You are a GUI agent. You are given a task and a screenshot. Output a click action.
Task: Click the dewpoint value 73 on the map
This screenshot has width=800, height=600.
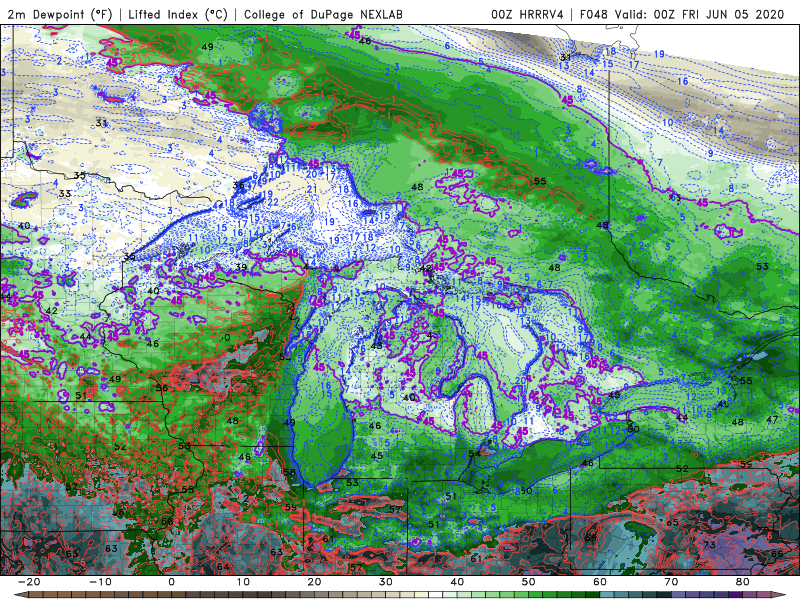pyautogui.click(x=710, y=544)
